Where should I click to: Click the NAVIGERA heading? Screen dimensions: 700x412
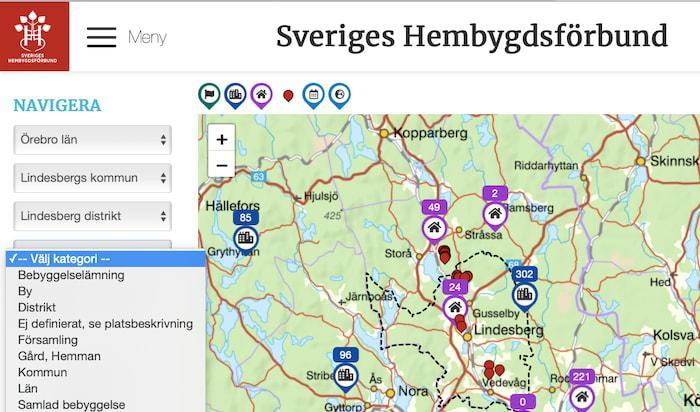coord(57,105)
